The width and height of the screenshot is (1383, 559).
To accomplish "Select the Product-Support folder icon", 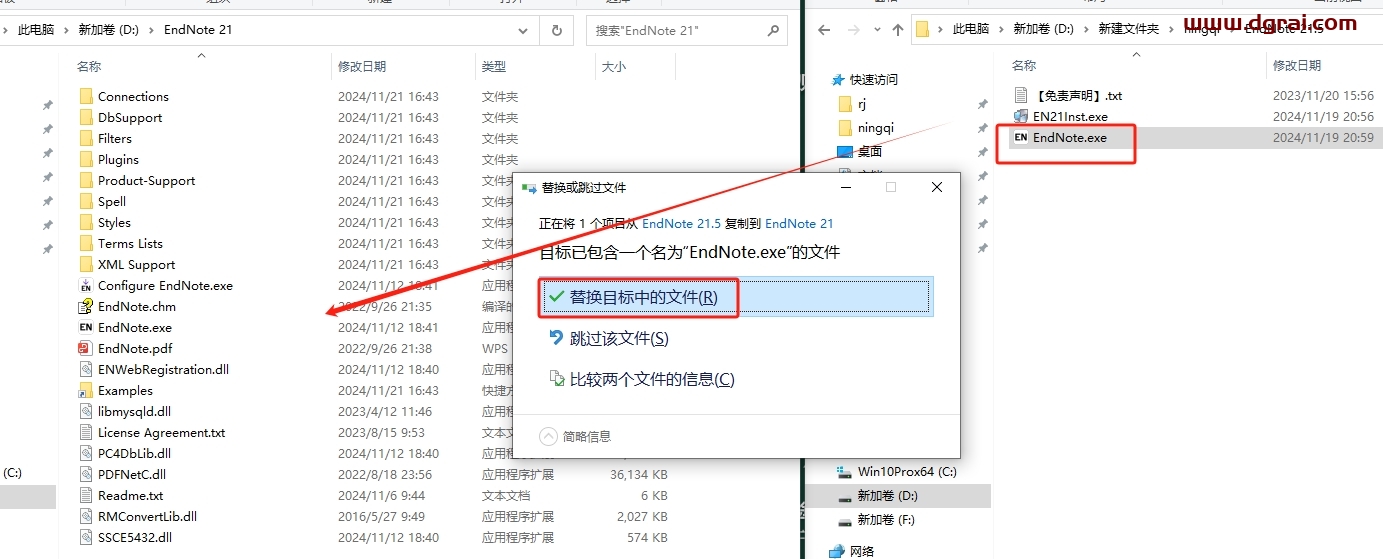I will tap(86, 181).
